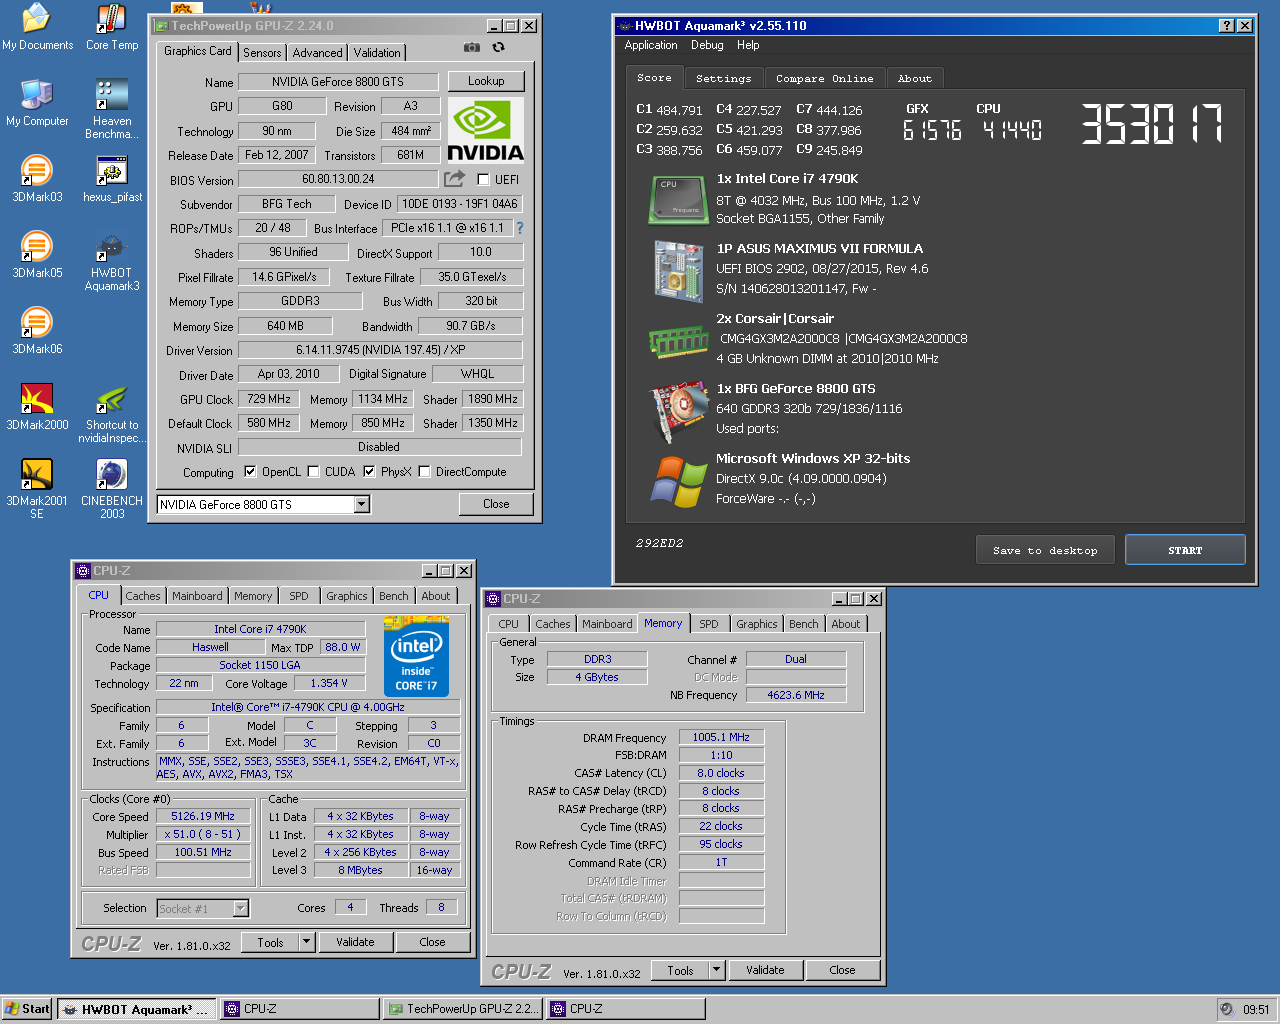This screenshot has width=1280, height=1024.
Task: Open CINEBENCH 2003 desktop shortcut
Action: [x=112, y=490]
